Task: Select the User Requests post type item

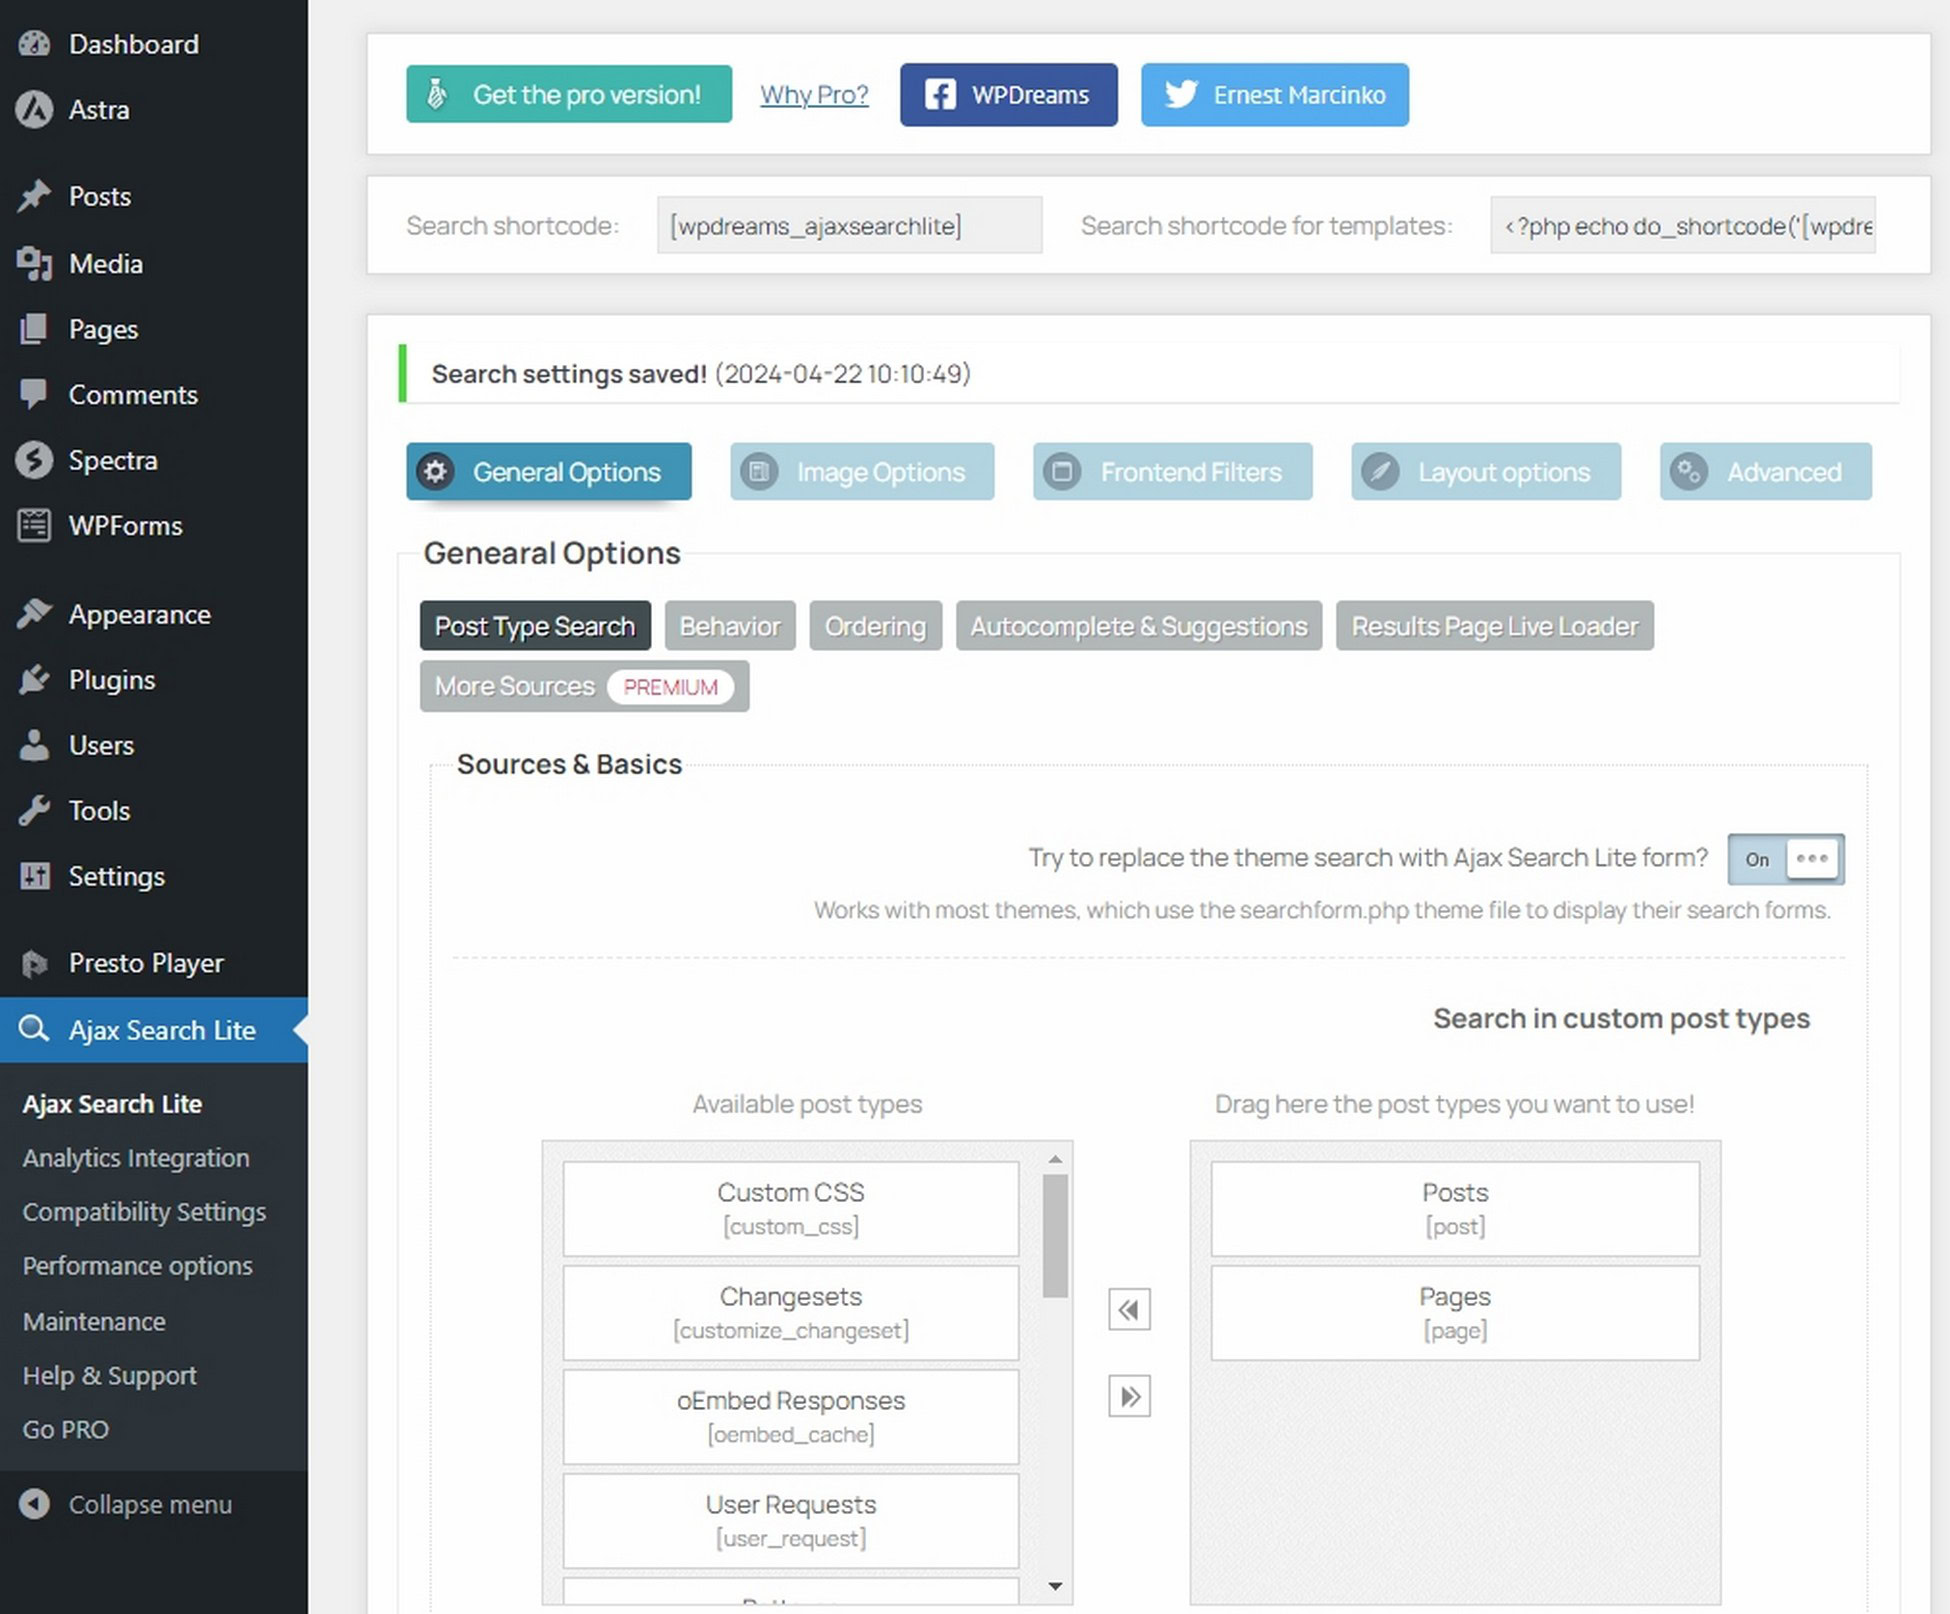Action: coord(791,1520)
